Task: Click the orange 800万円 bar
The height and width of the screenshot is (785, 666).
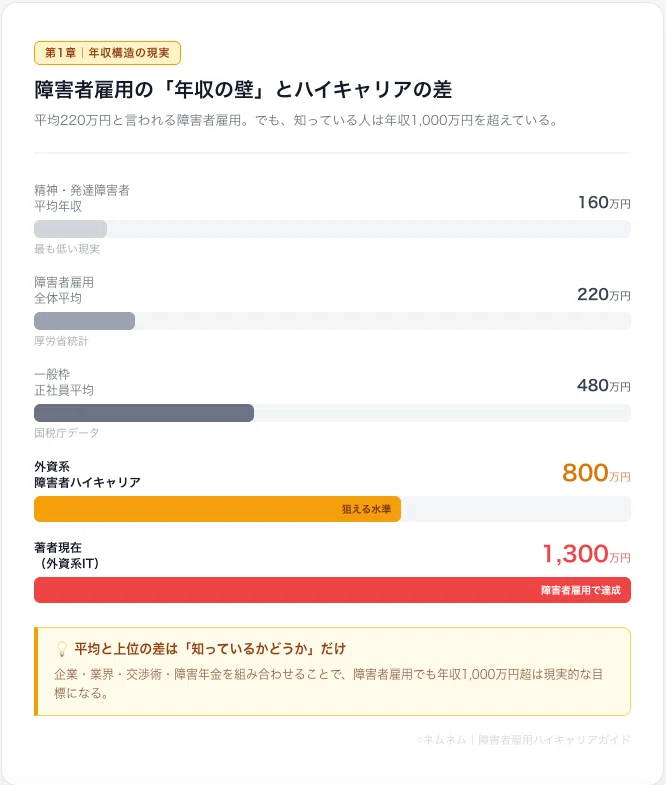Action: click(217, 509)
